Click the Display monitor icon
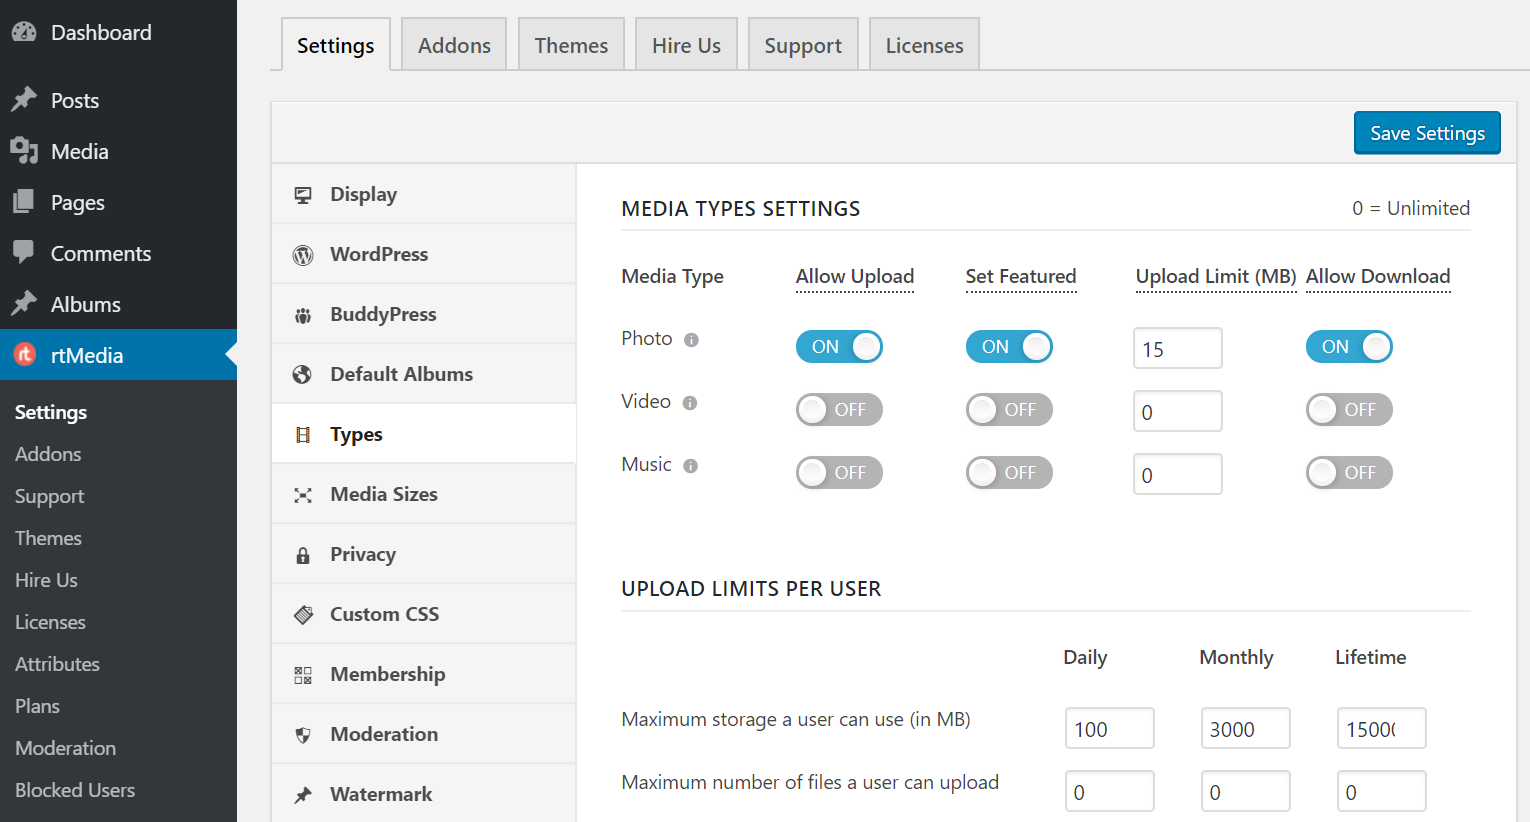 click(x=303, y=193)
